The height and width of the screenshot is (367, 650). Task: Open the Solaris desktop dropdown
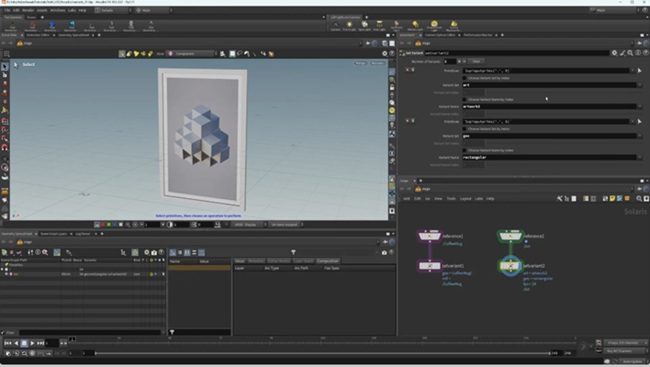[113, 10]
